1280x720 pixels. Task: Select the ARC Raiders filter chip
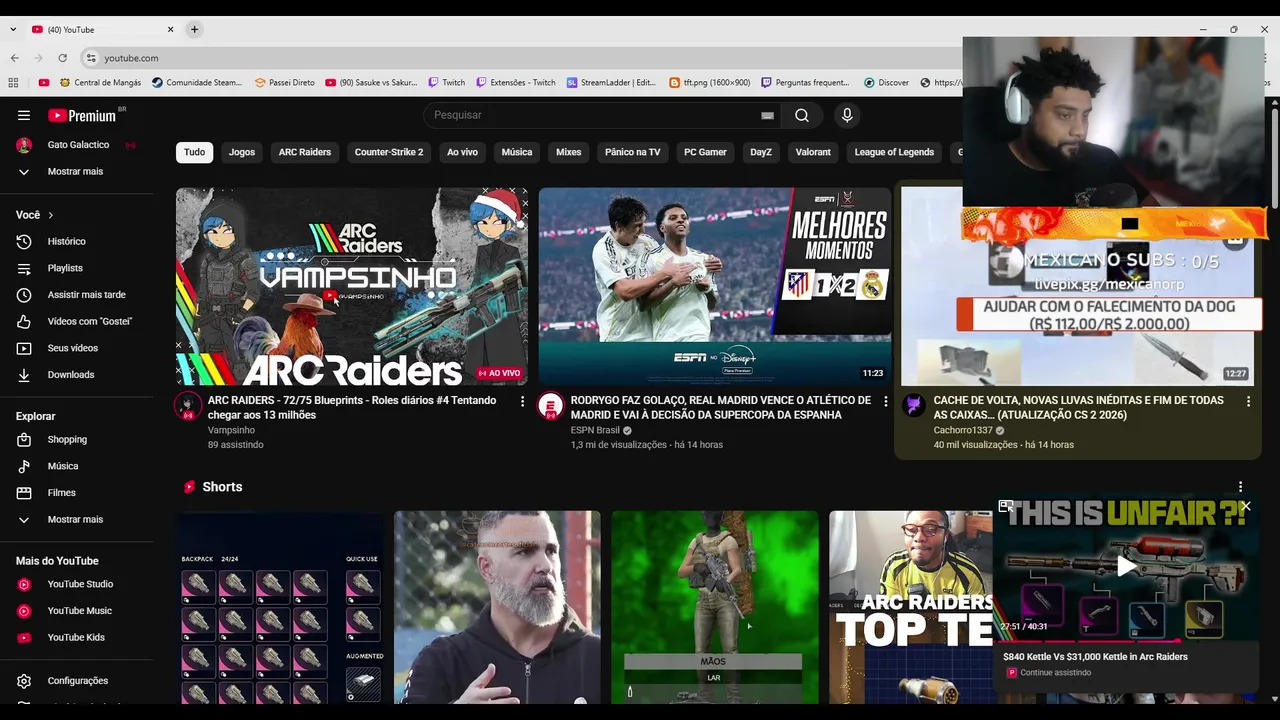tap(305, 152)
